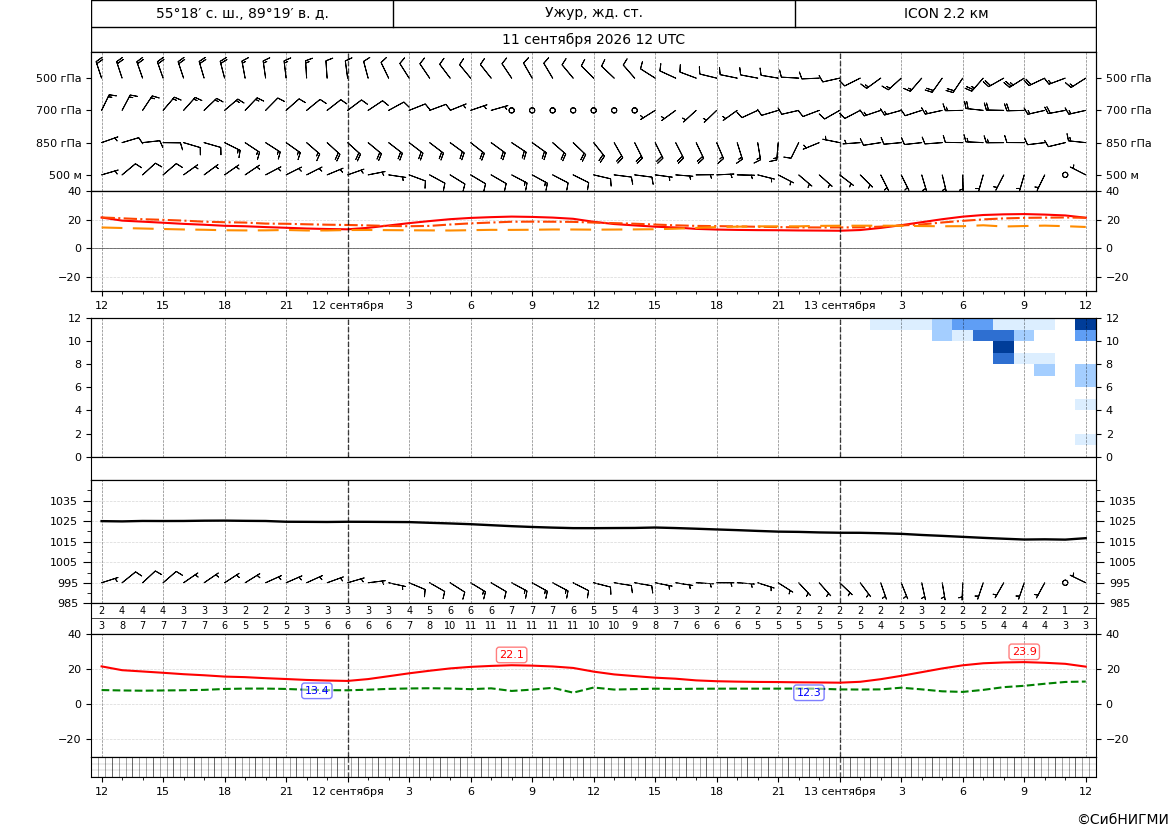
Task: Click the left 500 гПа level label
Action: (x=59, y=78)
